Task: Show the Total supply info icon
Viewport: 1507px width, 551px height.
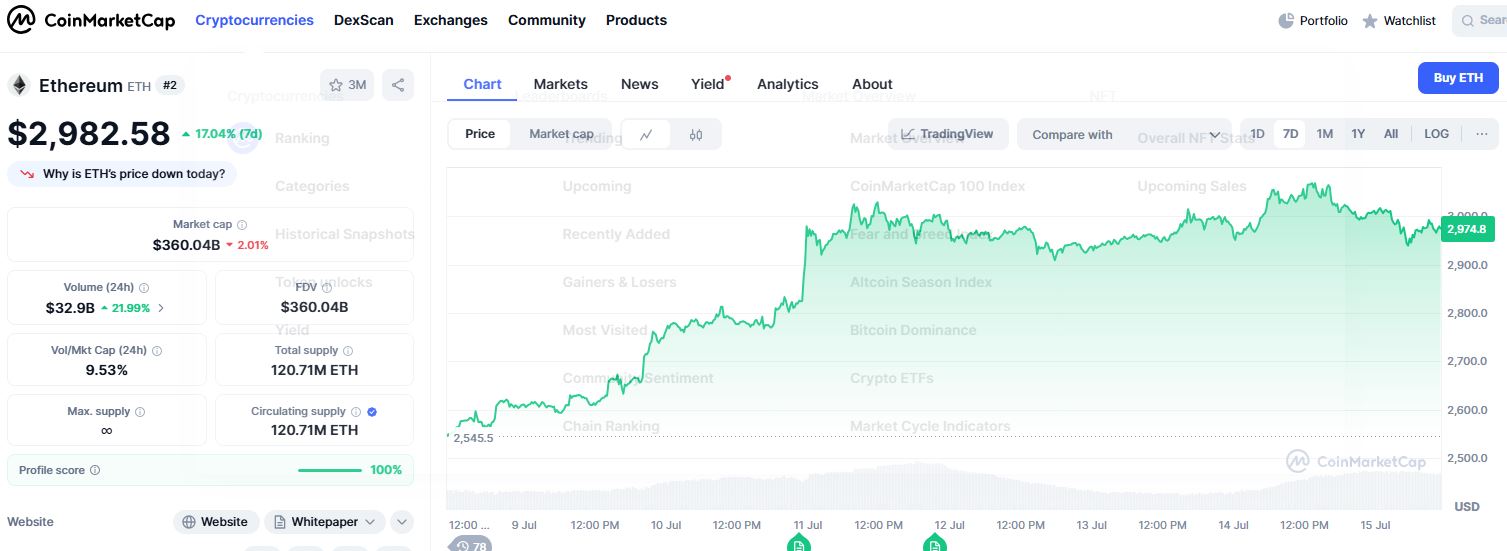Action: 348,351
